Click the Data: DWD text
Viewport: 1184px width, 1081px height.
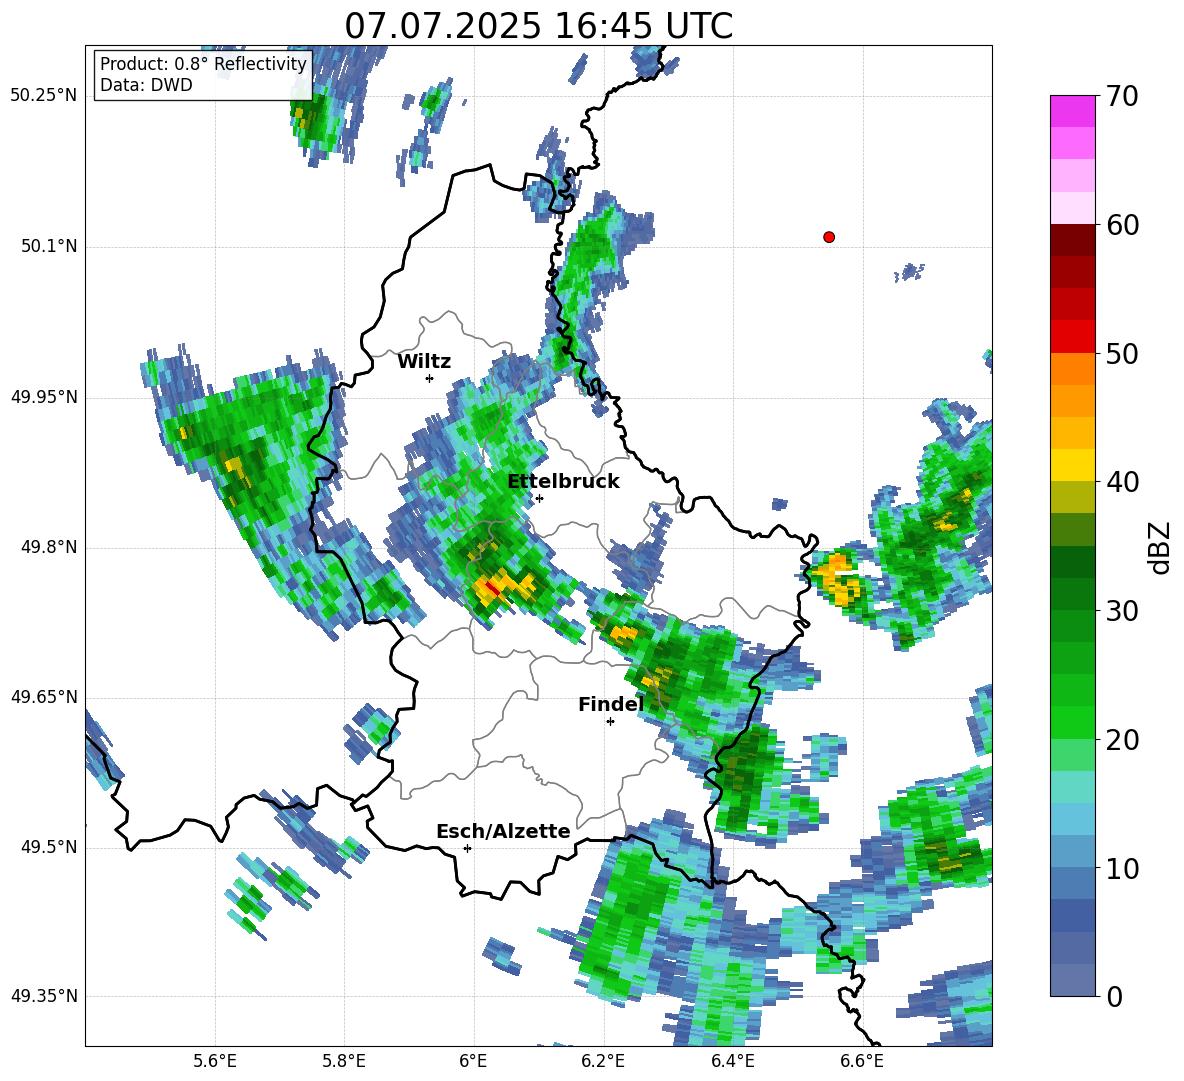(x=146, y=85)
